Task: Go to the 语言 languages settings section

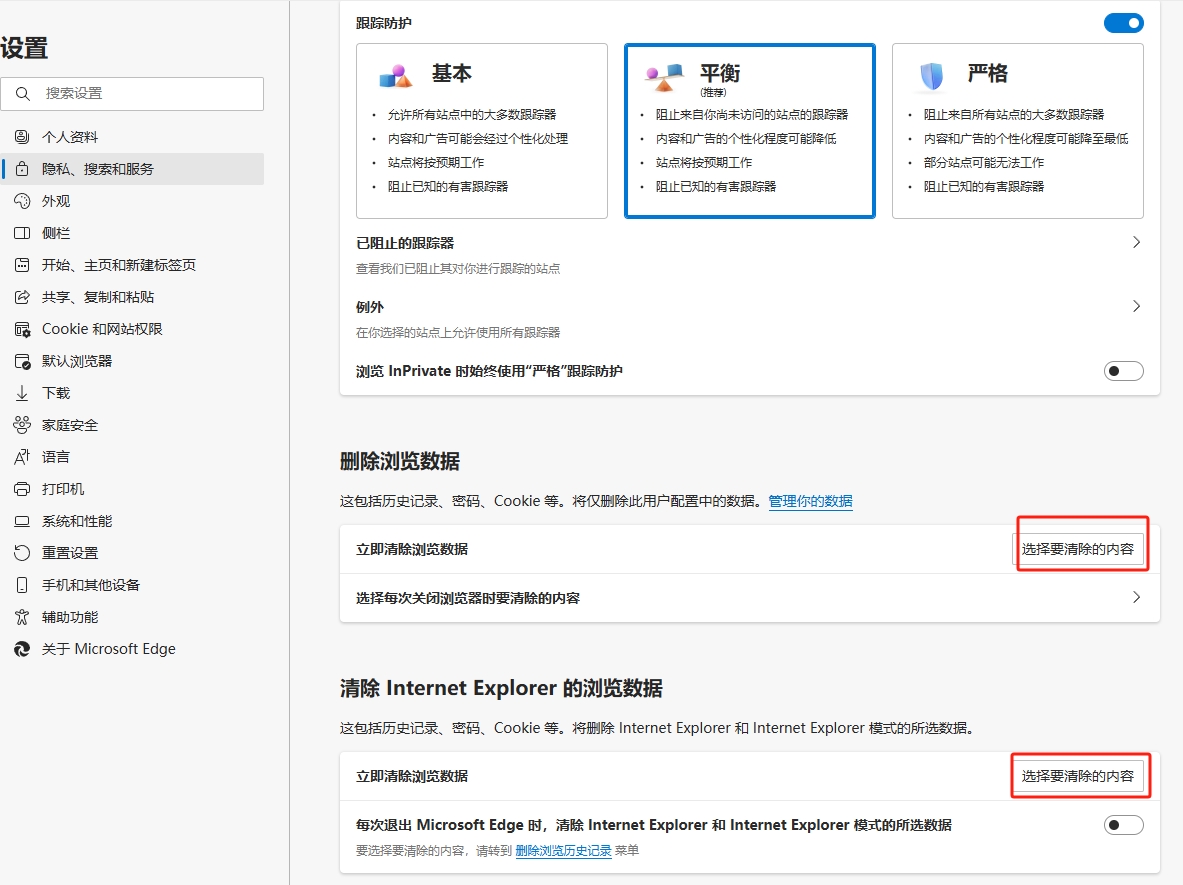Action: pos(56,457)
